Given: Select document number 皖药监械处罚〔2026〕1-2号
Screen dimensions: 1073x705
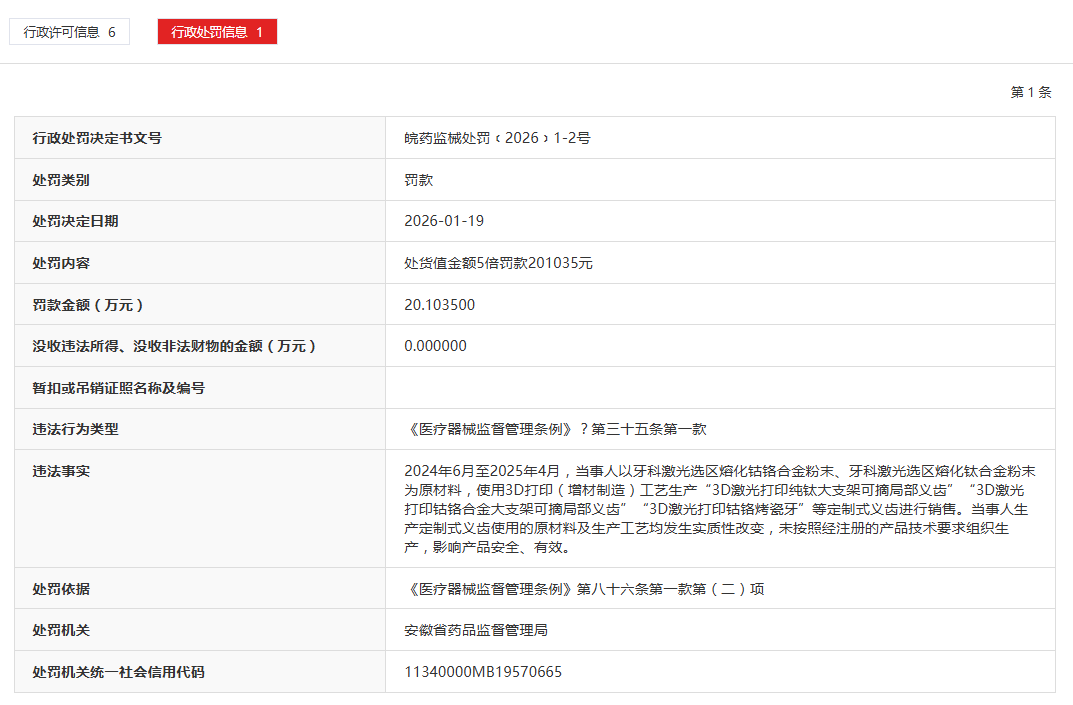Looking at the screenshot, I should coord(497,138).
